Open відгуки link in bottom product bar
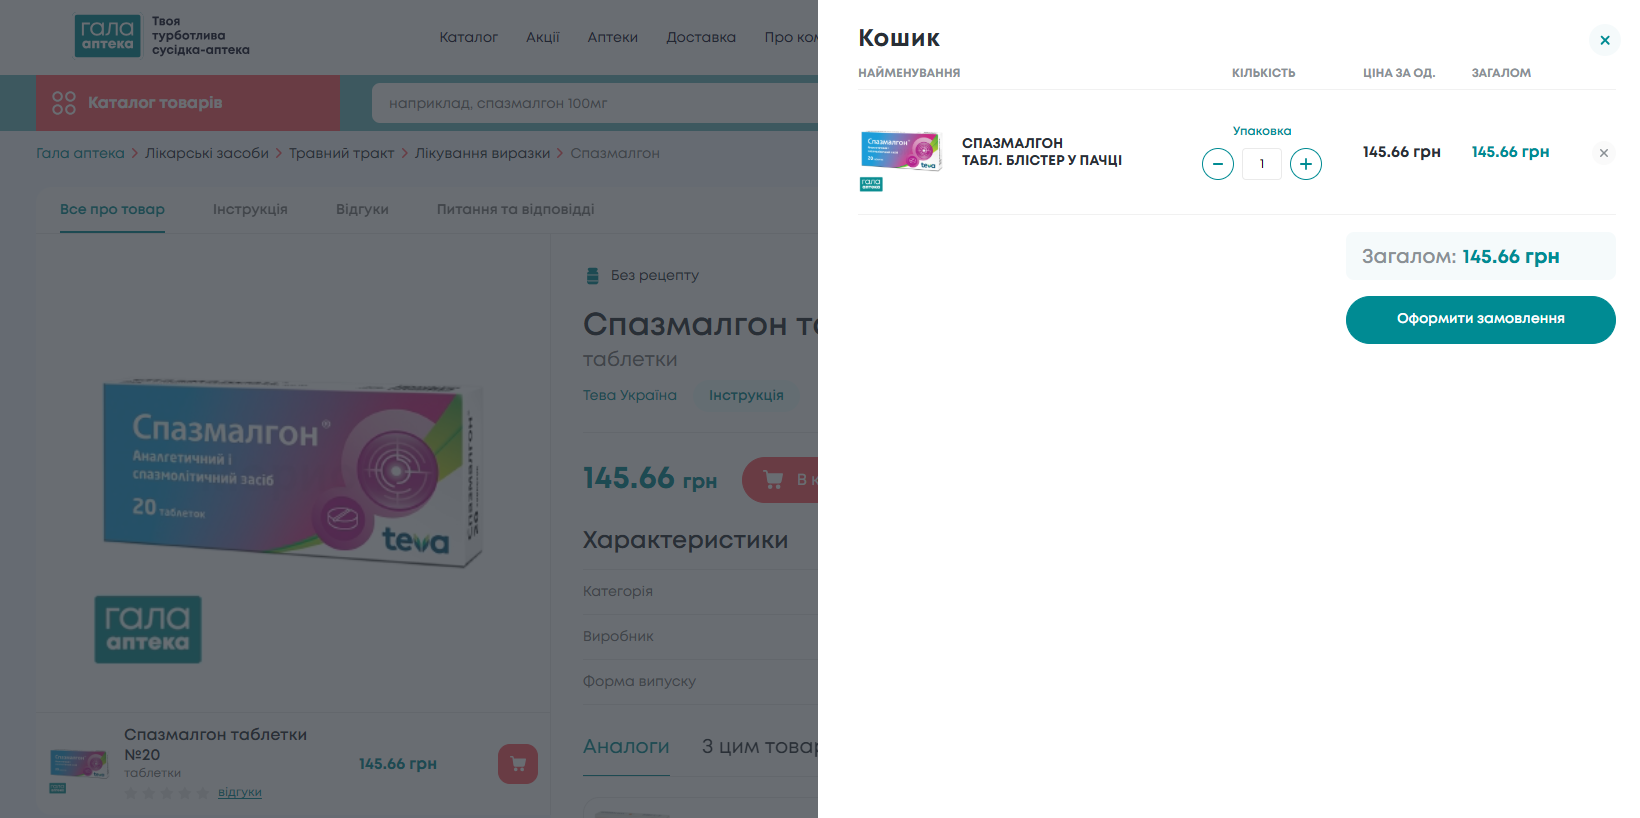 [240, 792]
